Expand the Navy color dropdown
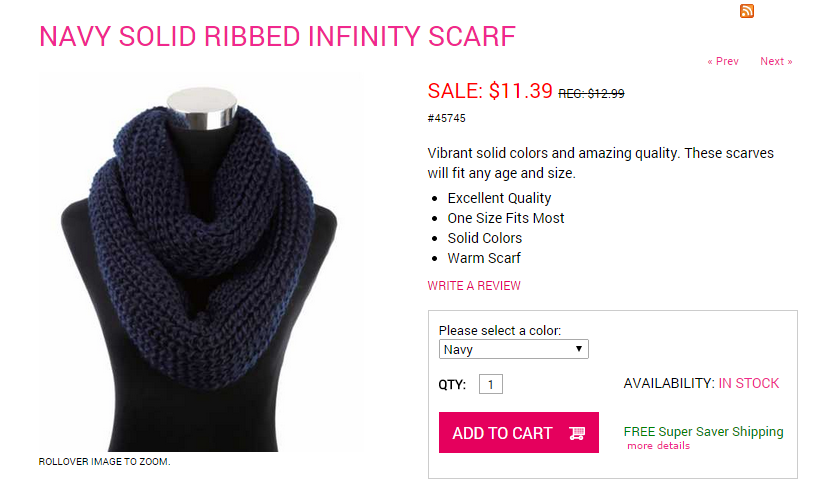The height and width of the screenshot is (486, 824). coord(514,349)
